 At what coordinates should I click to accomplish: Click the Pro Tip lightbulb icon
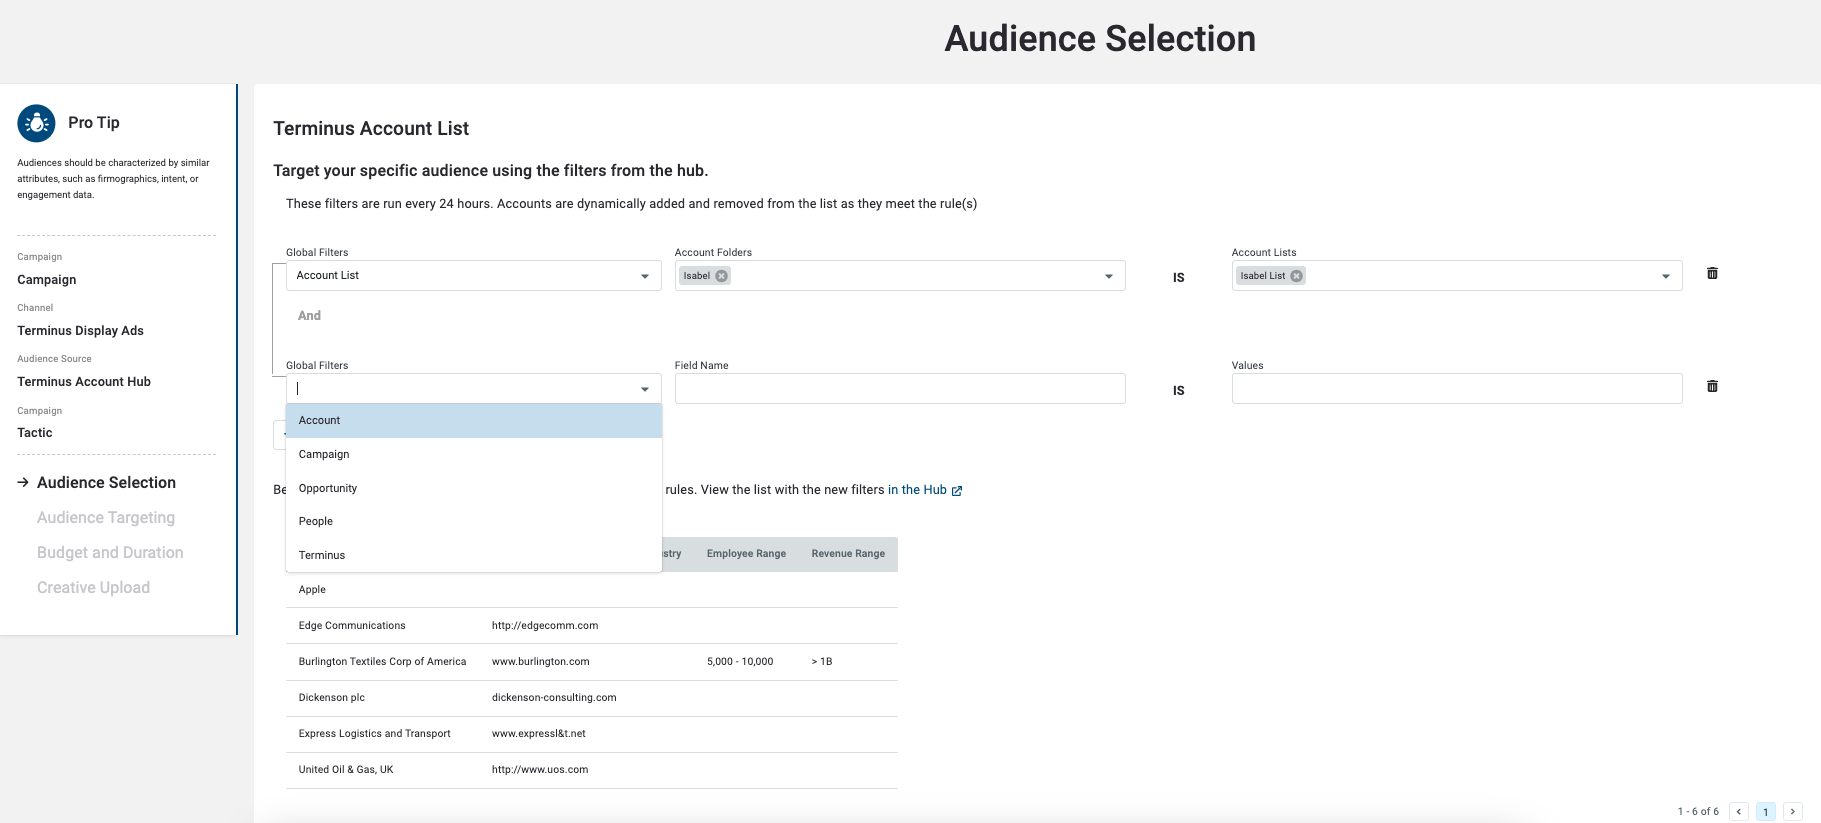(37, 123)
